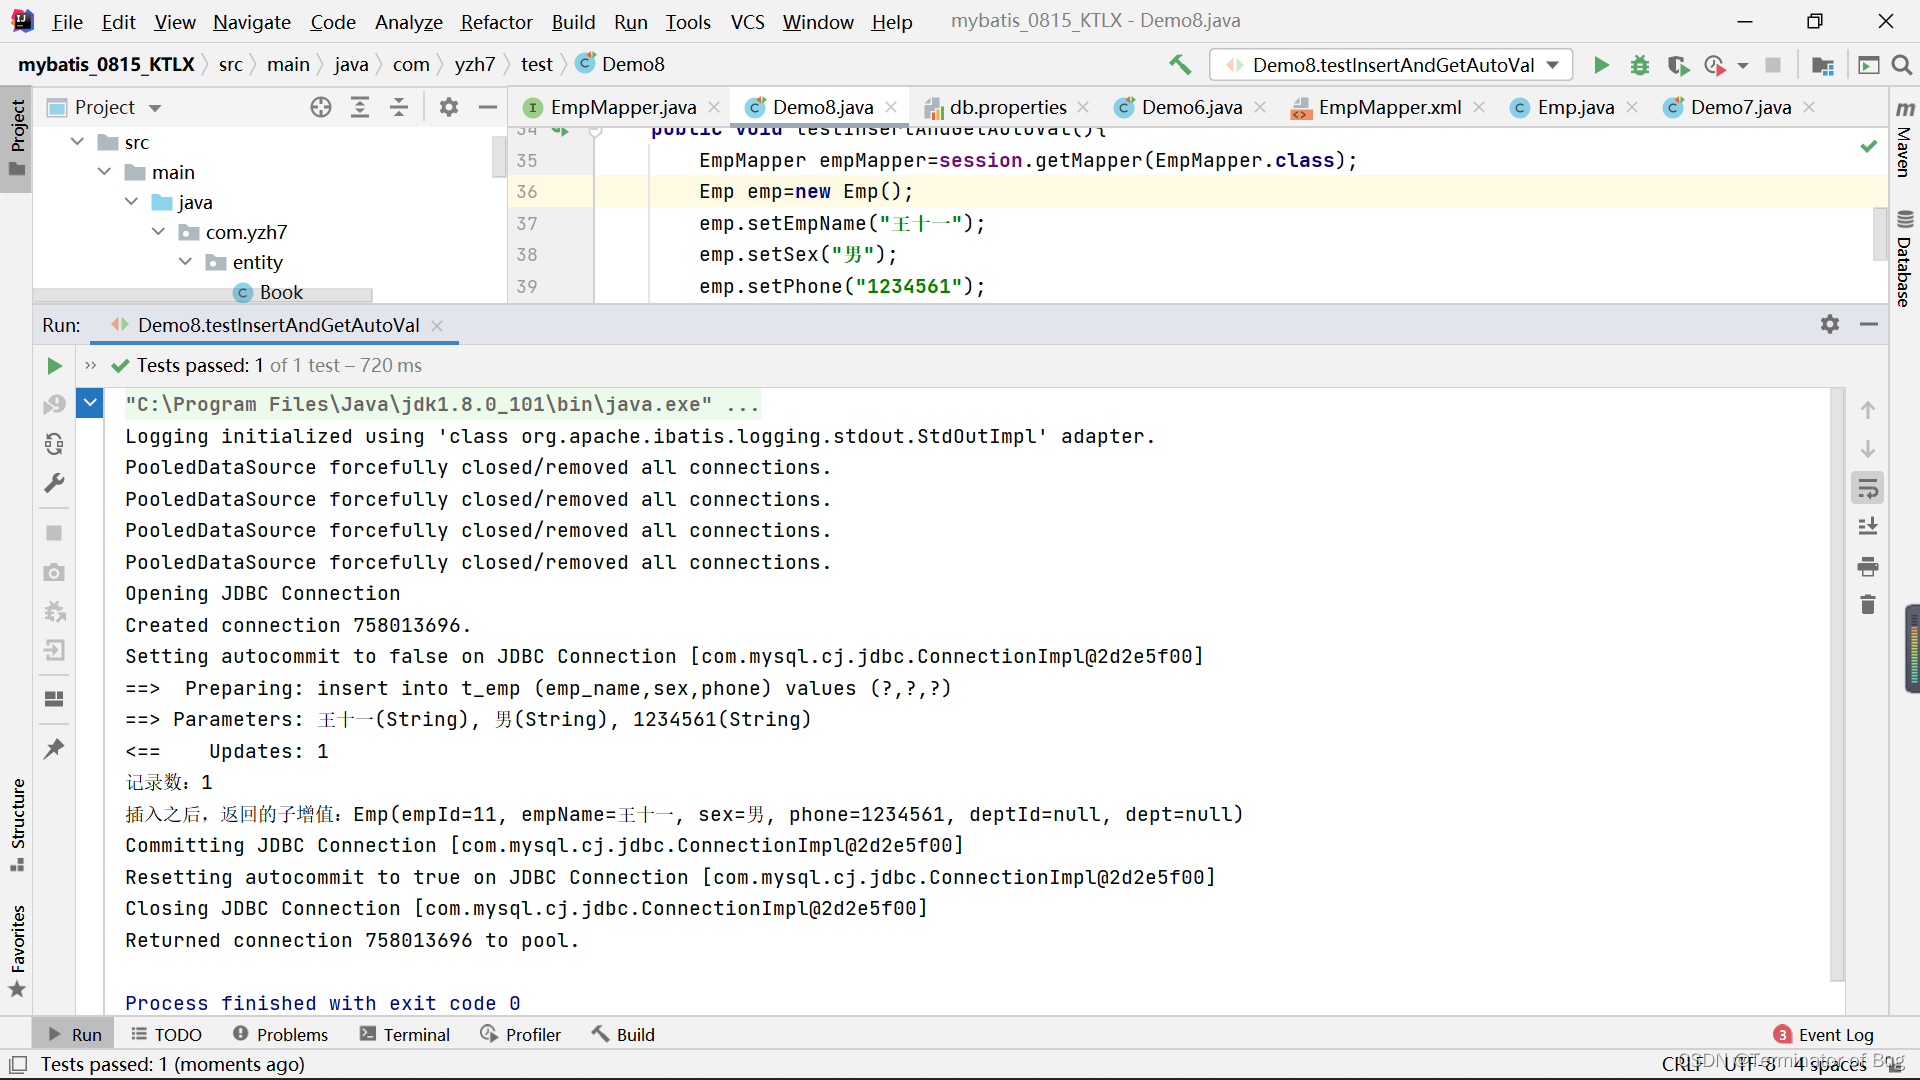Rerun test with green play in Run panel
This screenshot has height=1080, width=1920.
tap(54, 366)
